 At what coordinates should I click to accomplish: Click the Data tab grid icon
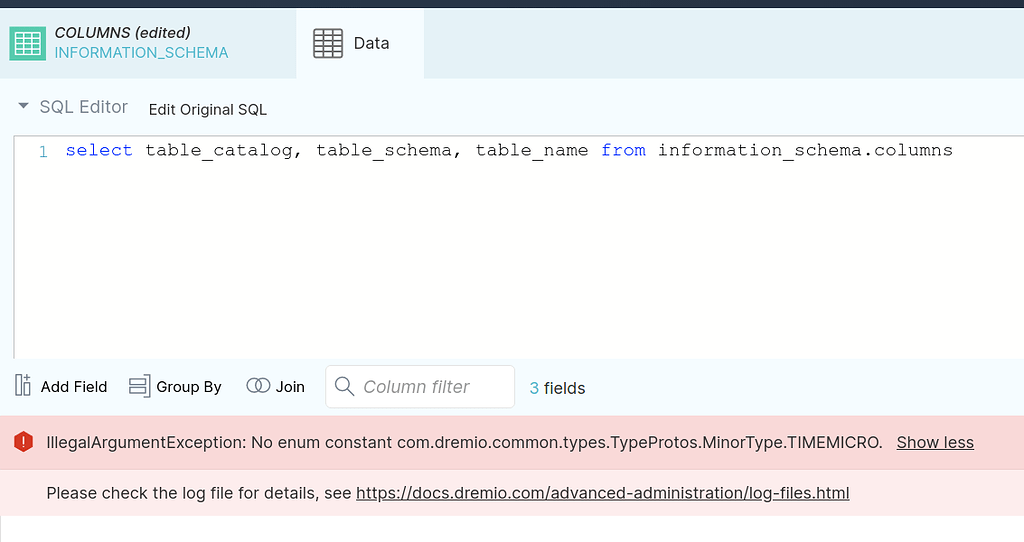click(328, 43)
